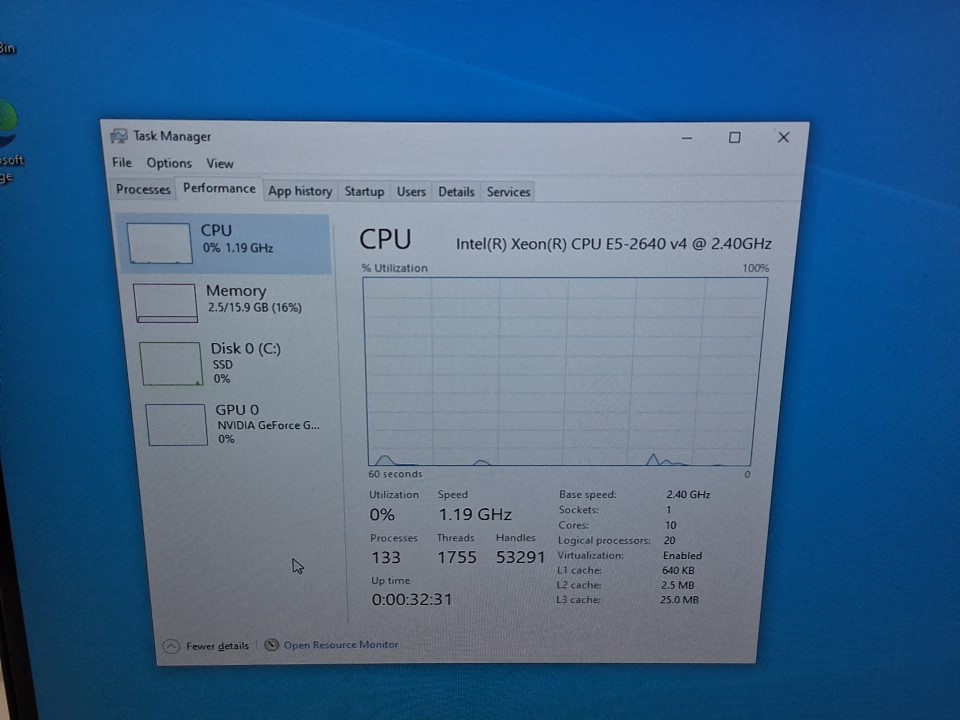Switch to the Users tab
The image size is (960, 720).
tap(411, 191)
